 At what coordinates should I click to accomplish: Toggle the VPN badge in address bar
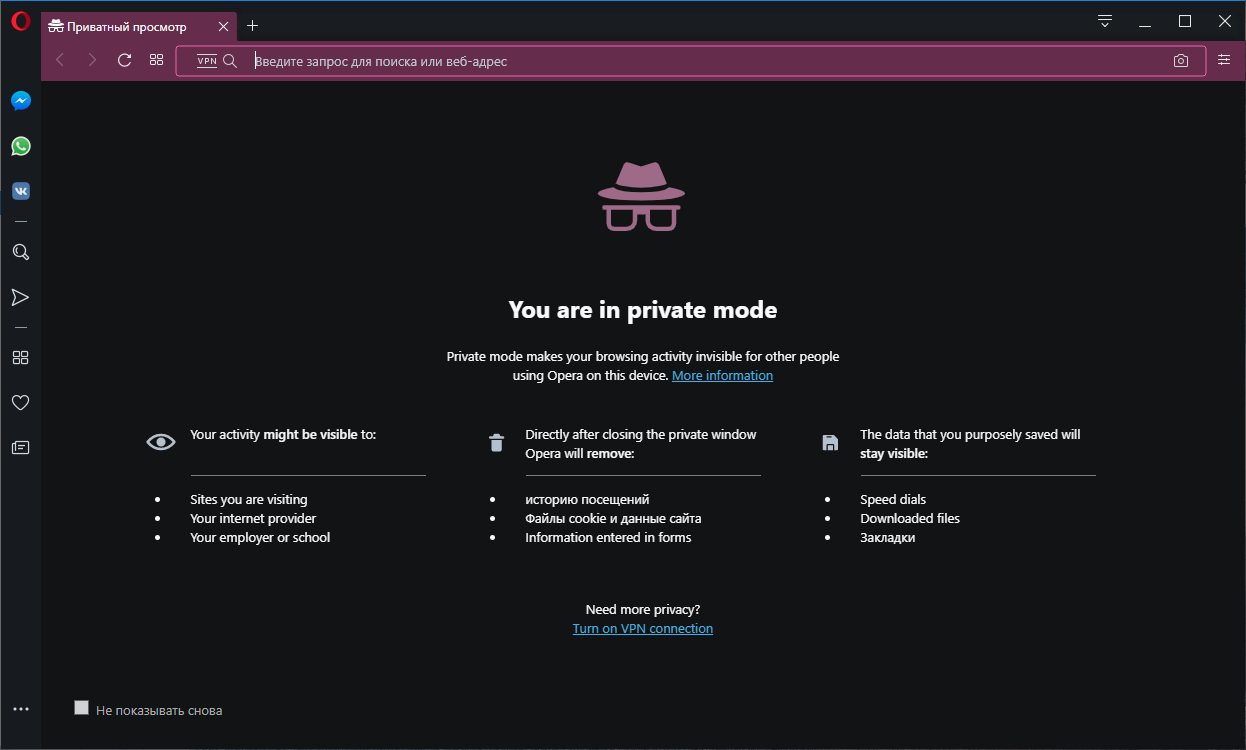click(207, 61)
